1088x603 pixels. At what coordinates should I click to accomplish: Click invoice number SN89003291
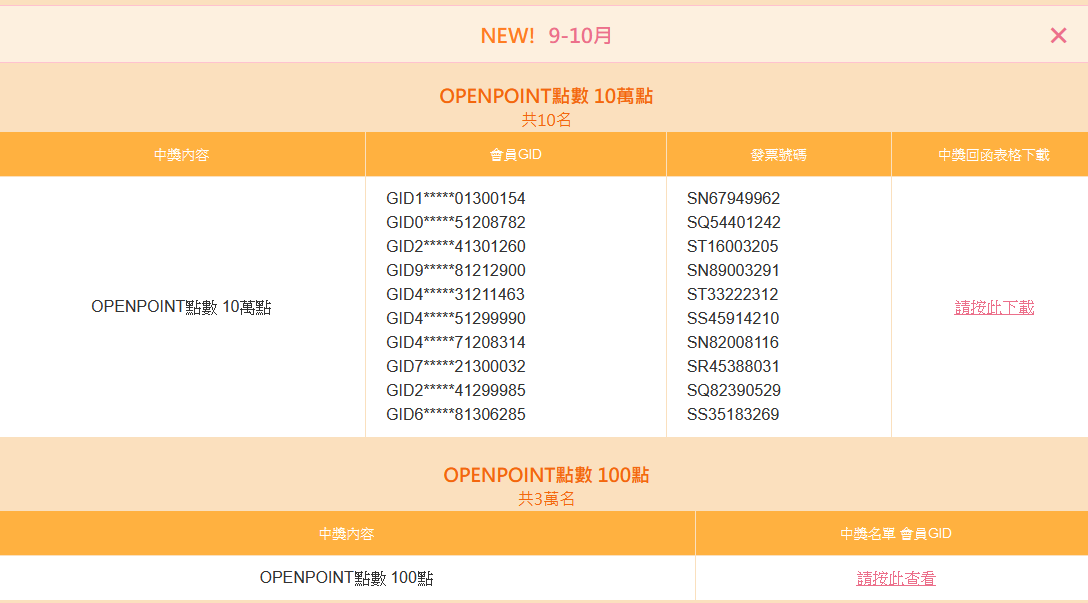(733, 270)
